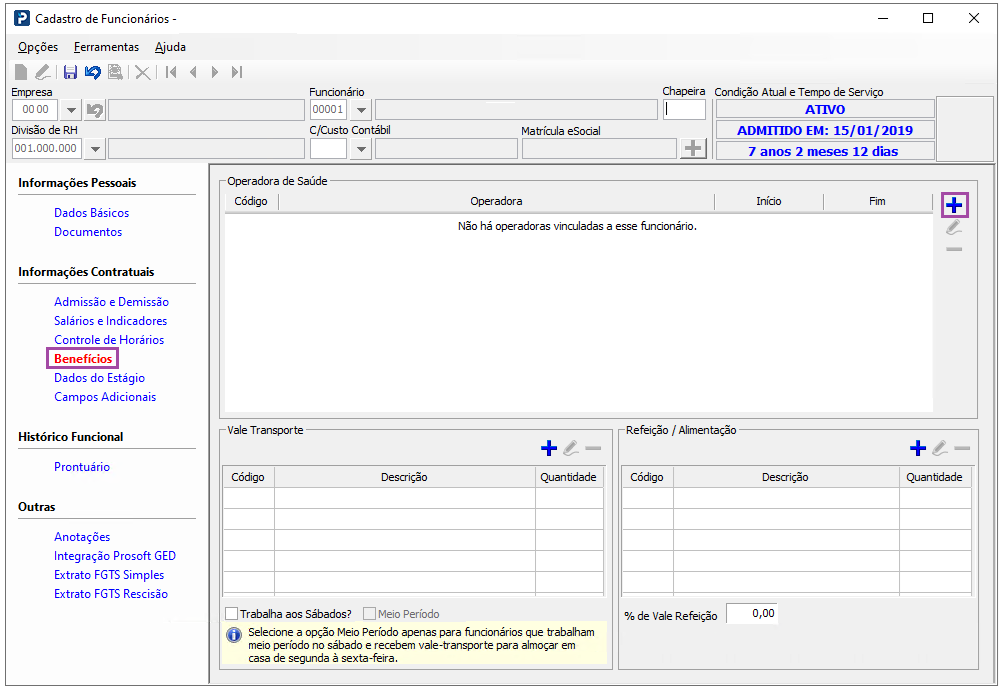Open Salários e Indicadores

(110, 321)
